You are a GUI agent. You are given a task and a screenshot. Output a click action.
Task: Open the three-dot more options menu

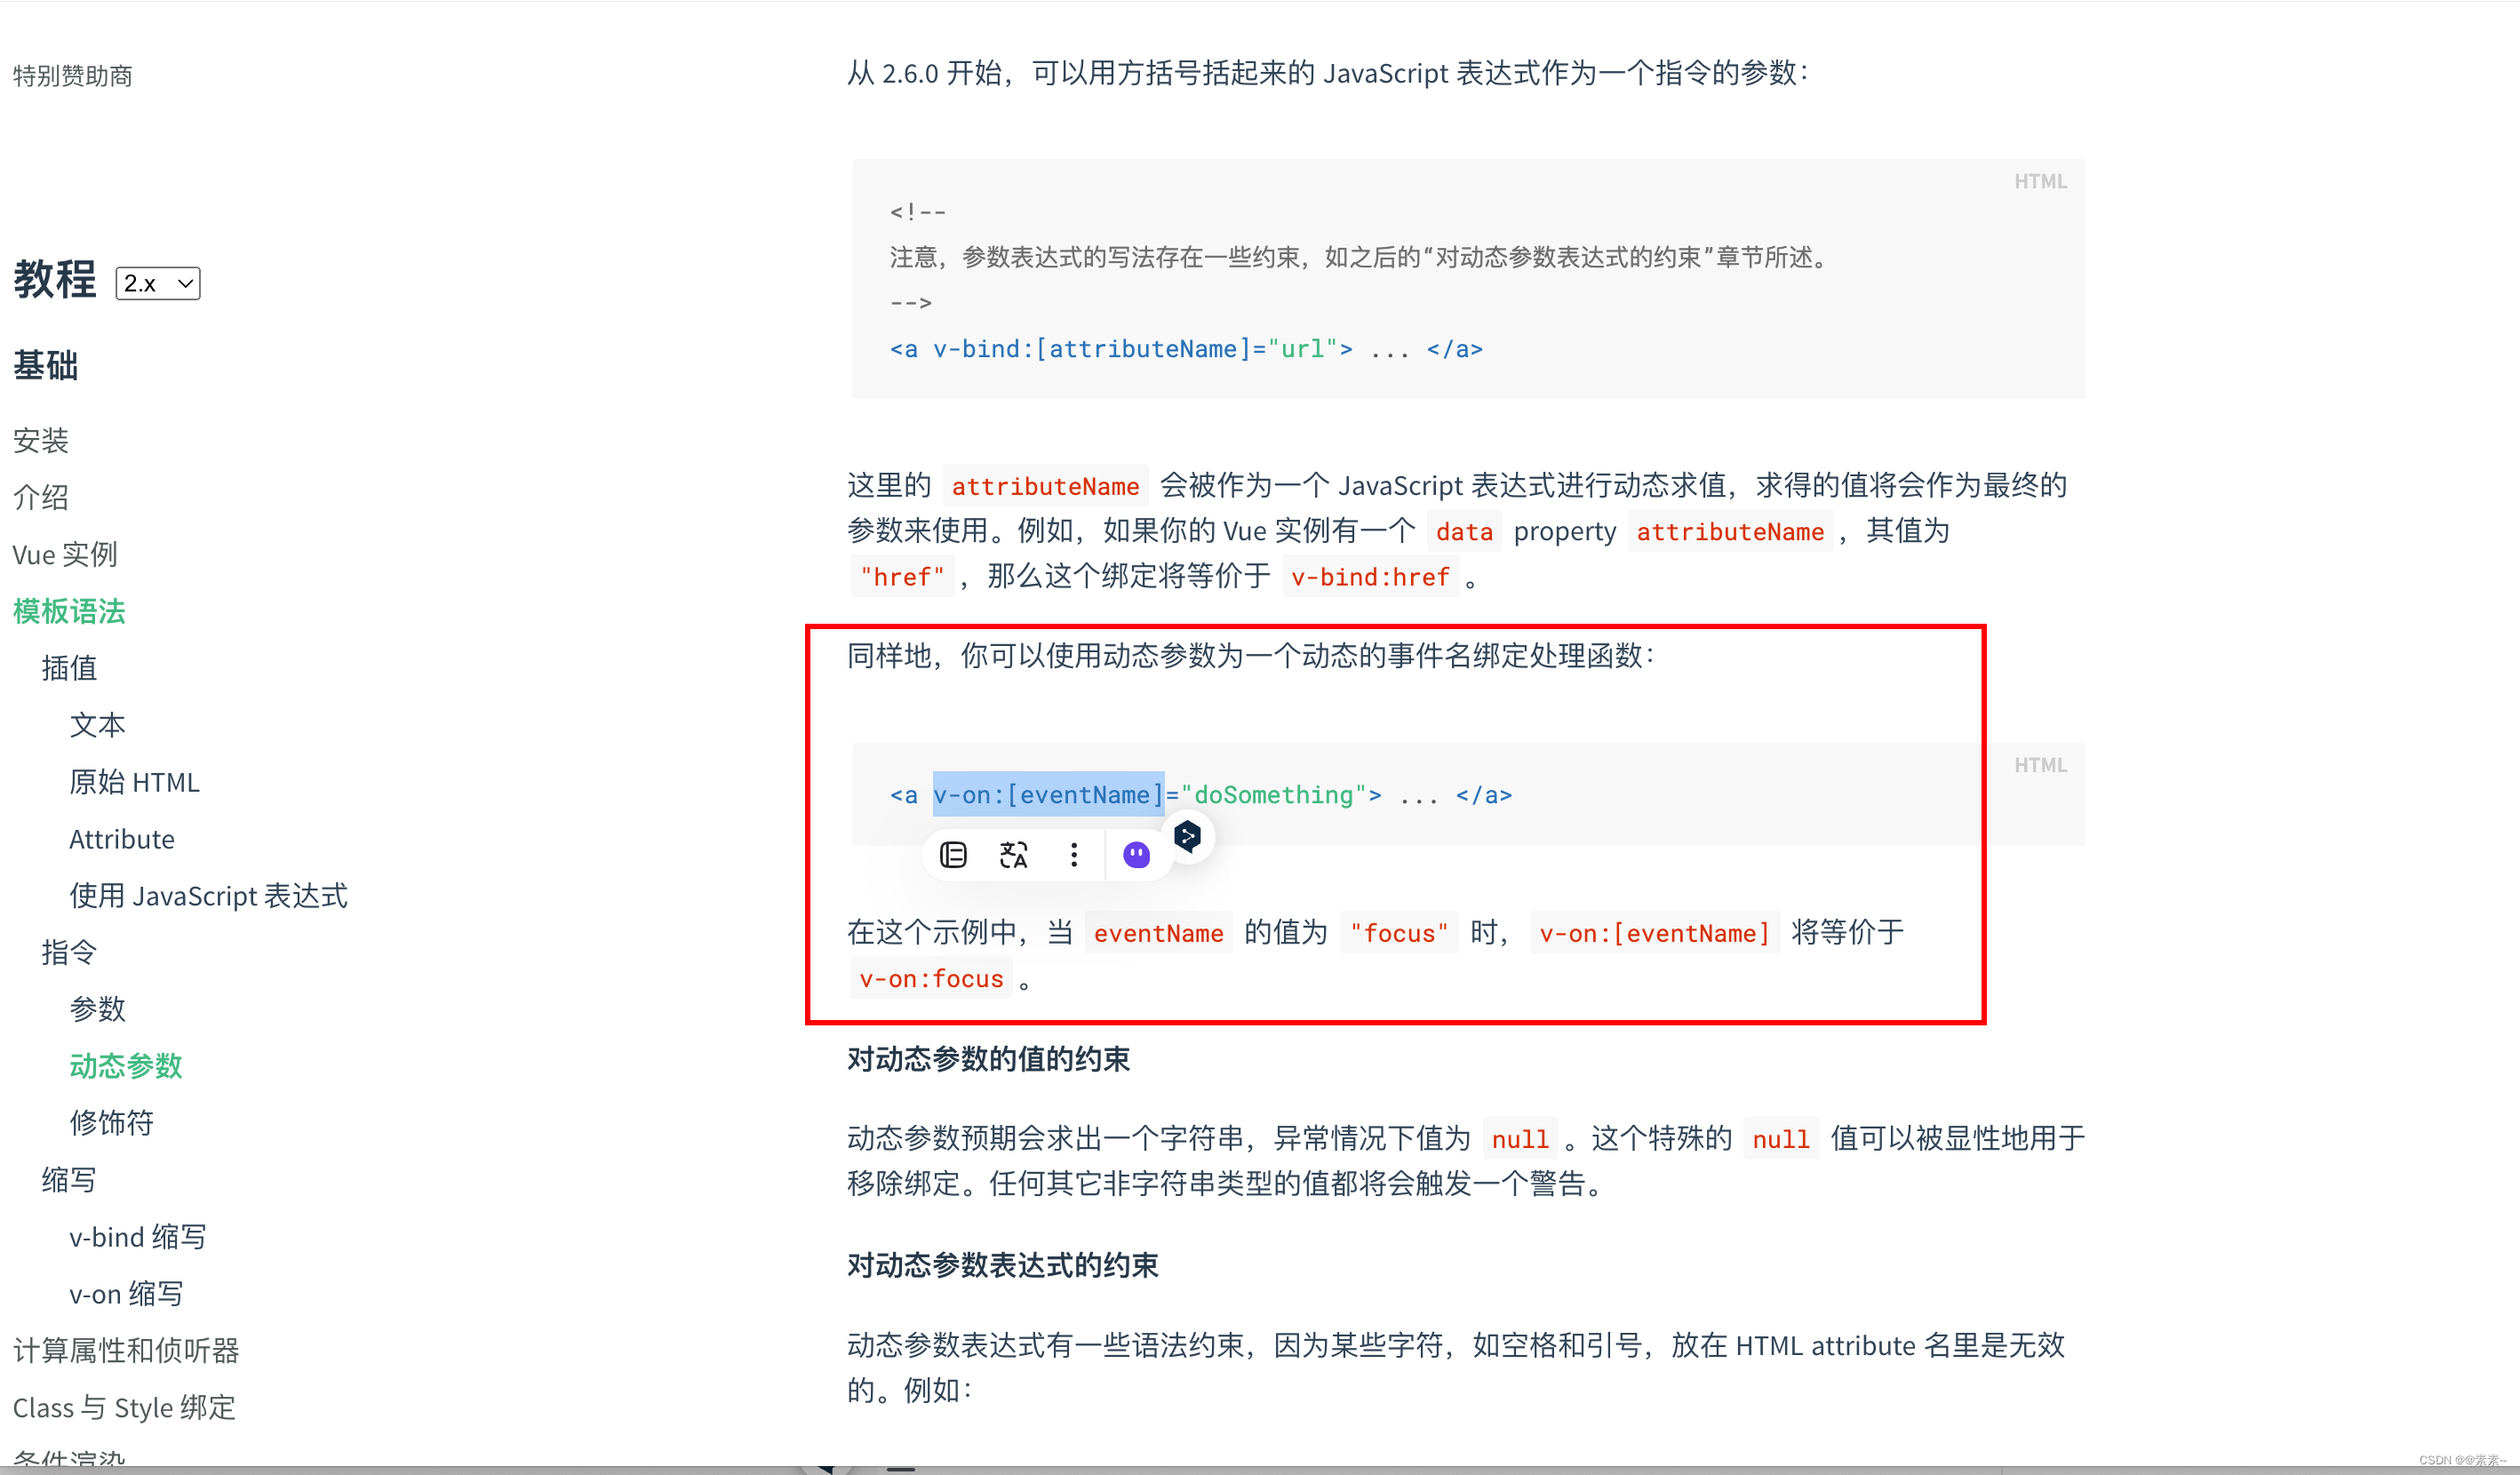click(1074, 855)
